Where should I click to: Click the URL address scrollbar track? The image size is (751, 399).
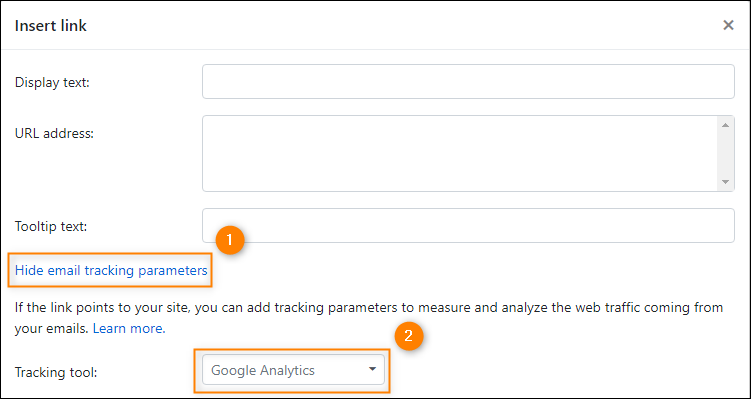[x=725, y=153]
